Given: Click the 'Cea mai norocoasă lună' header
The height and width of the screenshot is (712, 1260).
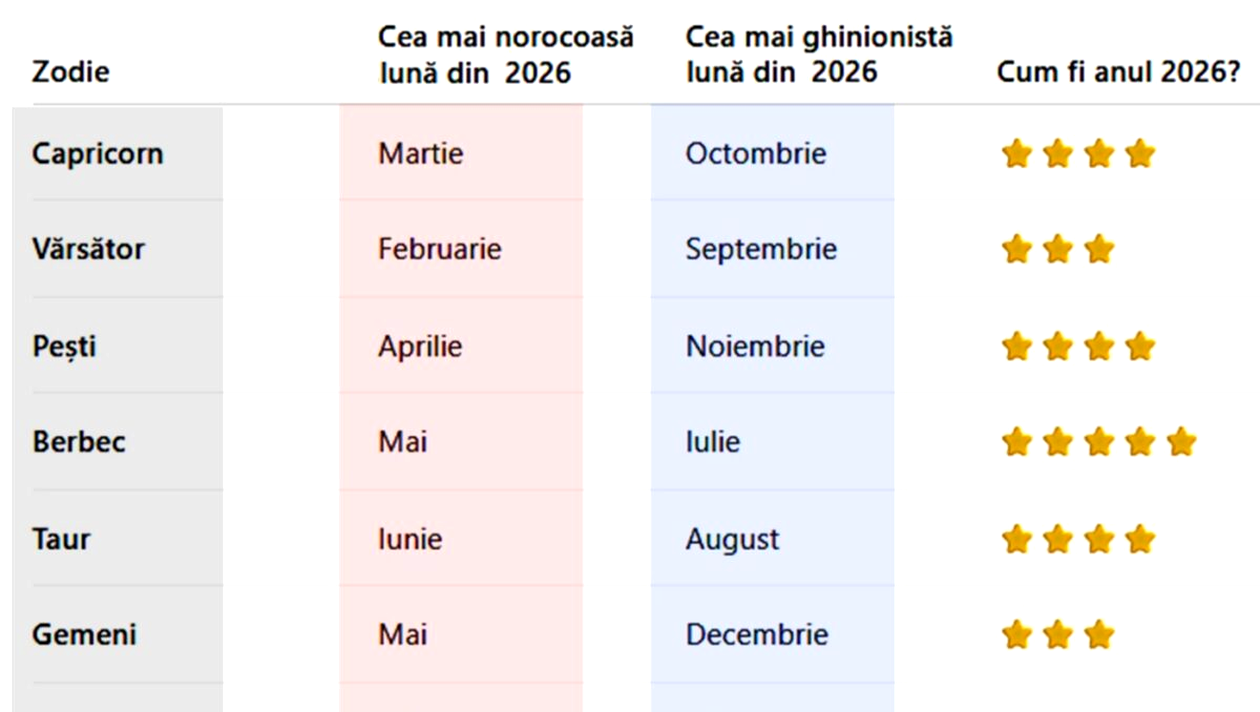Looking at the screenshot, I should pos(505,55).
